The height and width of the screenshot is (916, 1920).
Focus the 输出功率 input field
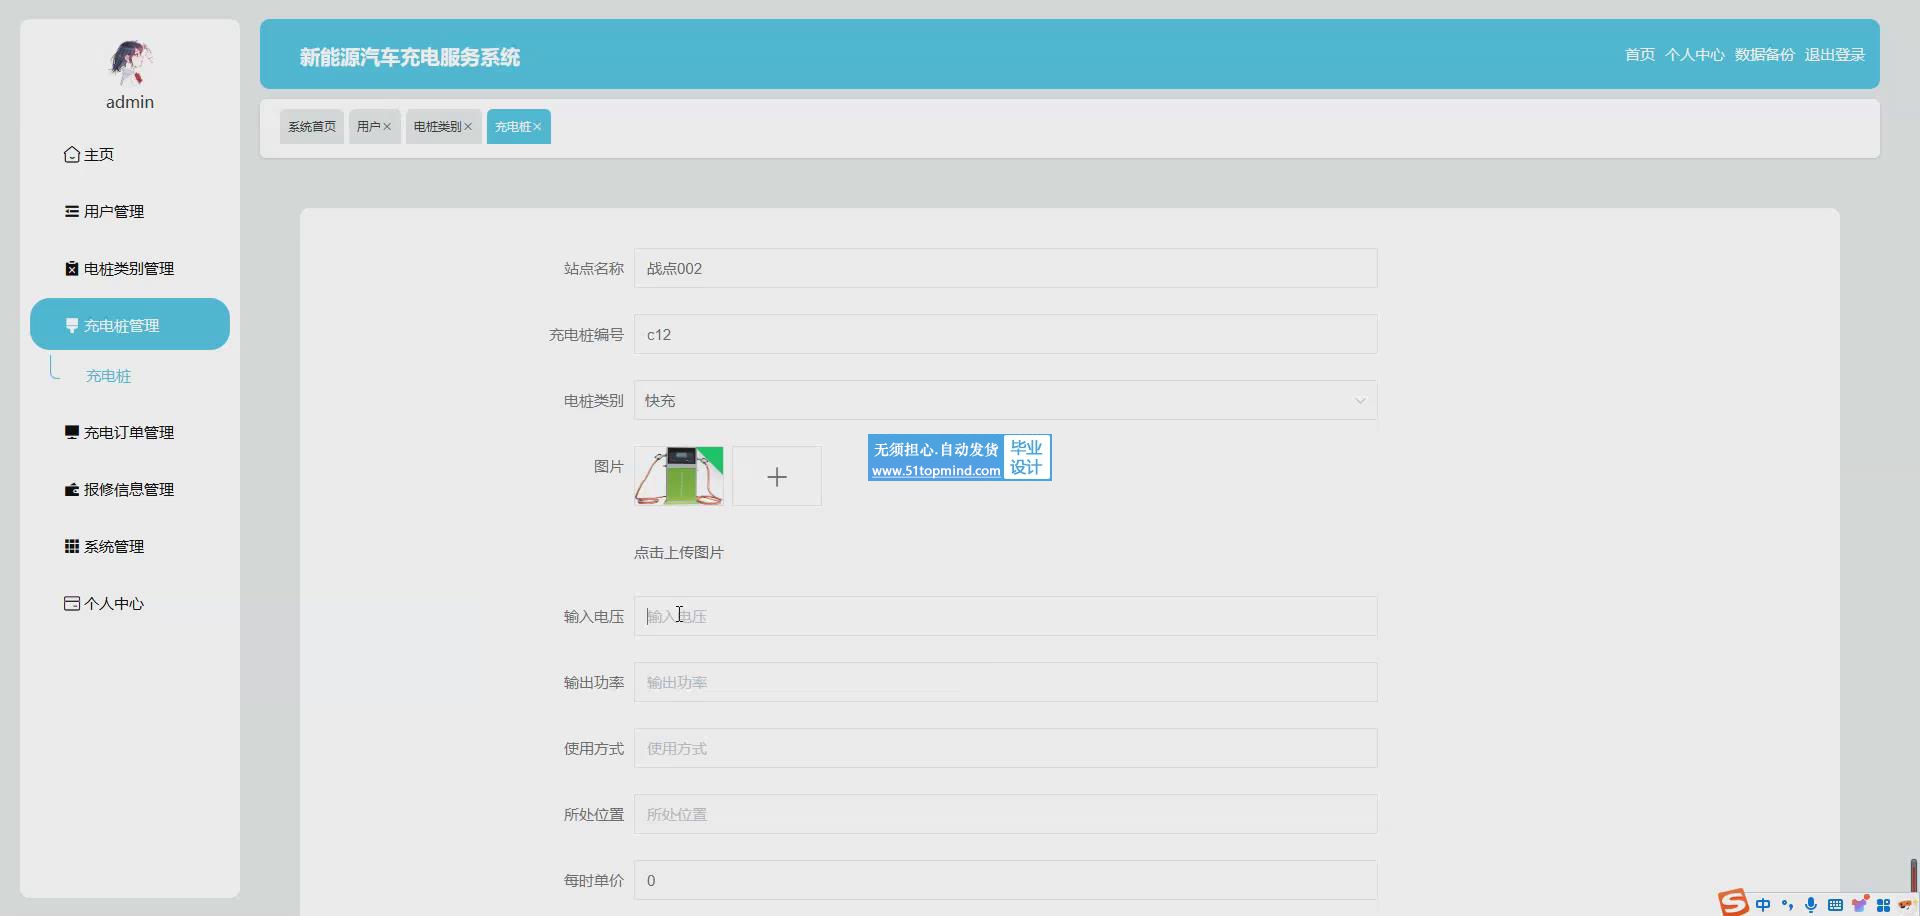pos(1005,683)
